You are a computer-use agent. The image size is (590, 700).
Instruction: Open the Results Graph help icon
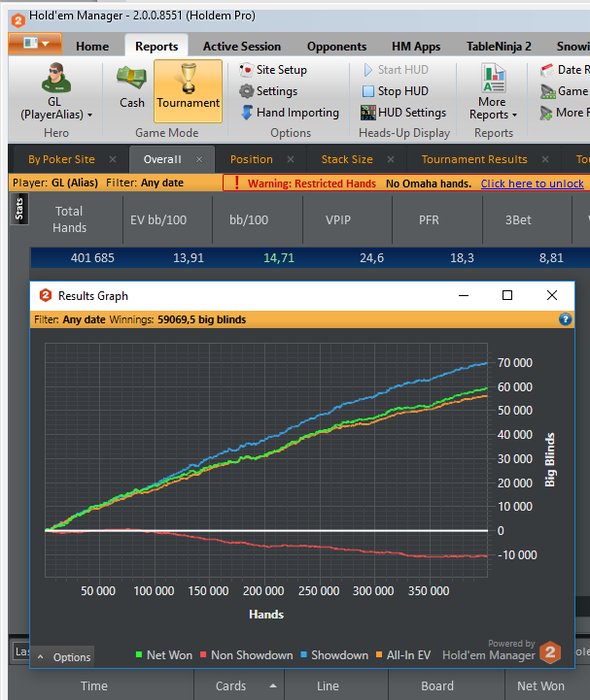pyautogui.click(x=565, y=319)
